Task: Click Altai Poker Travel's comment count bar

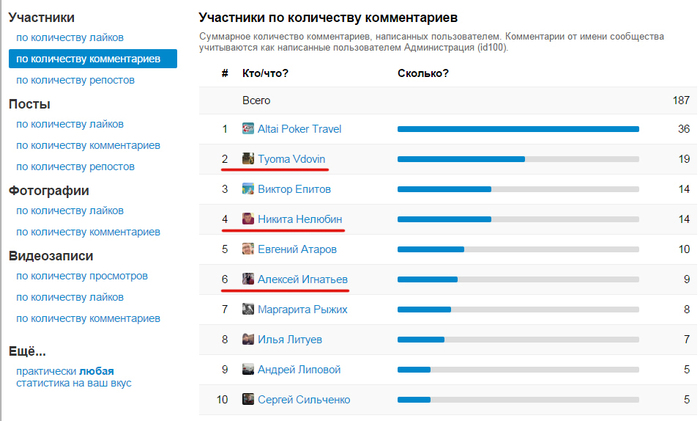Action: click(x=518, y=129)
